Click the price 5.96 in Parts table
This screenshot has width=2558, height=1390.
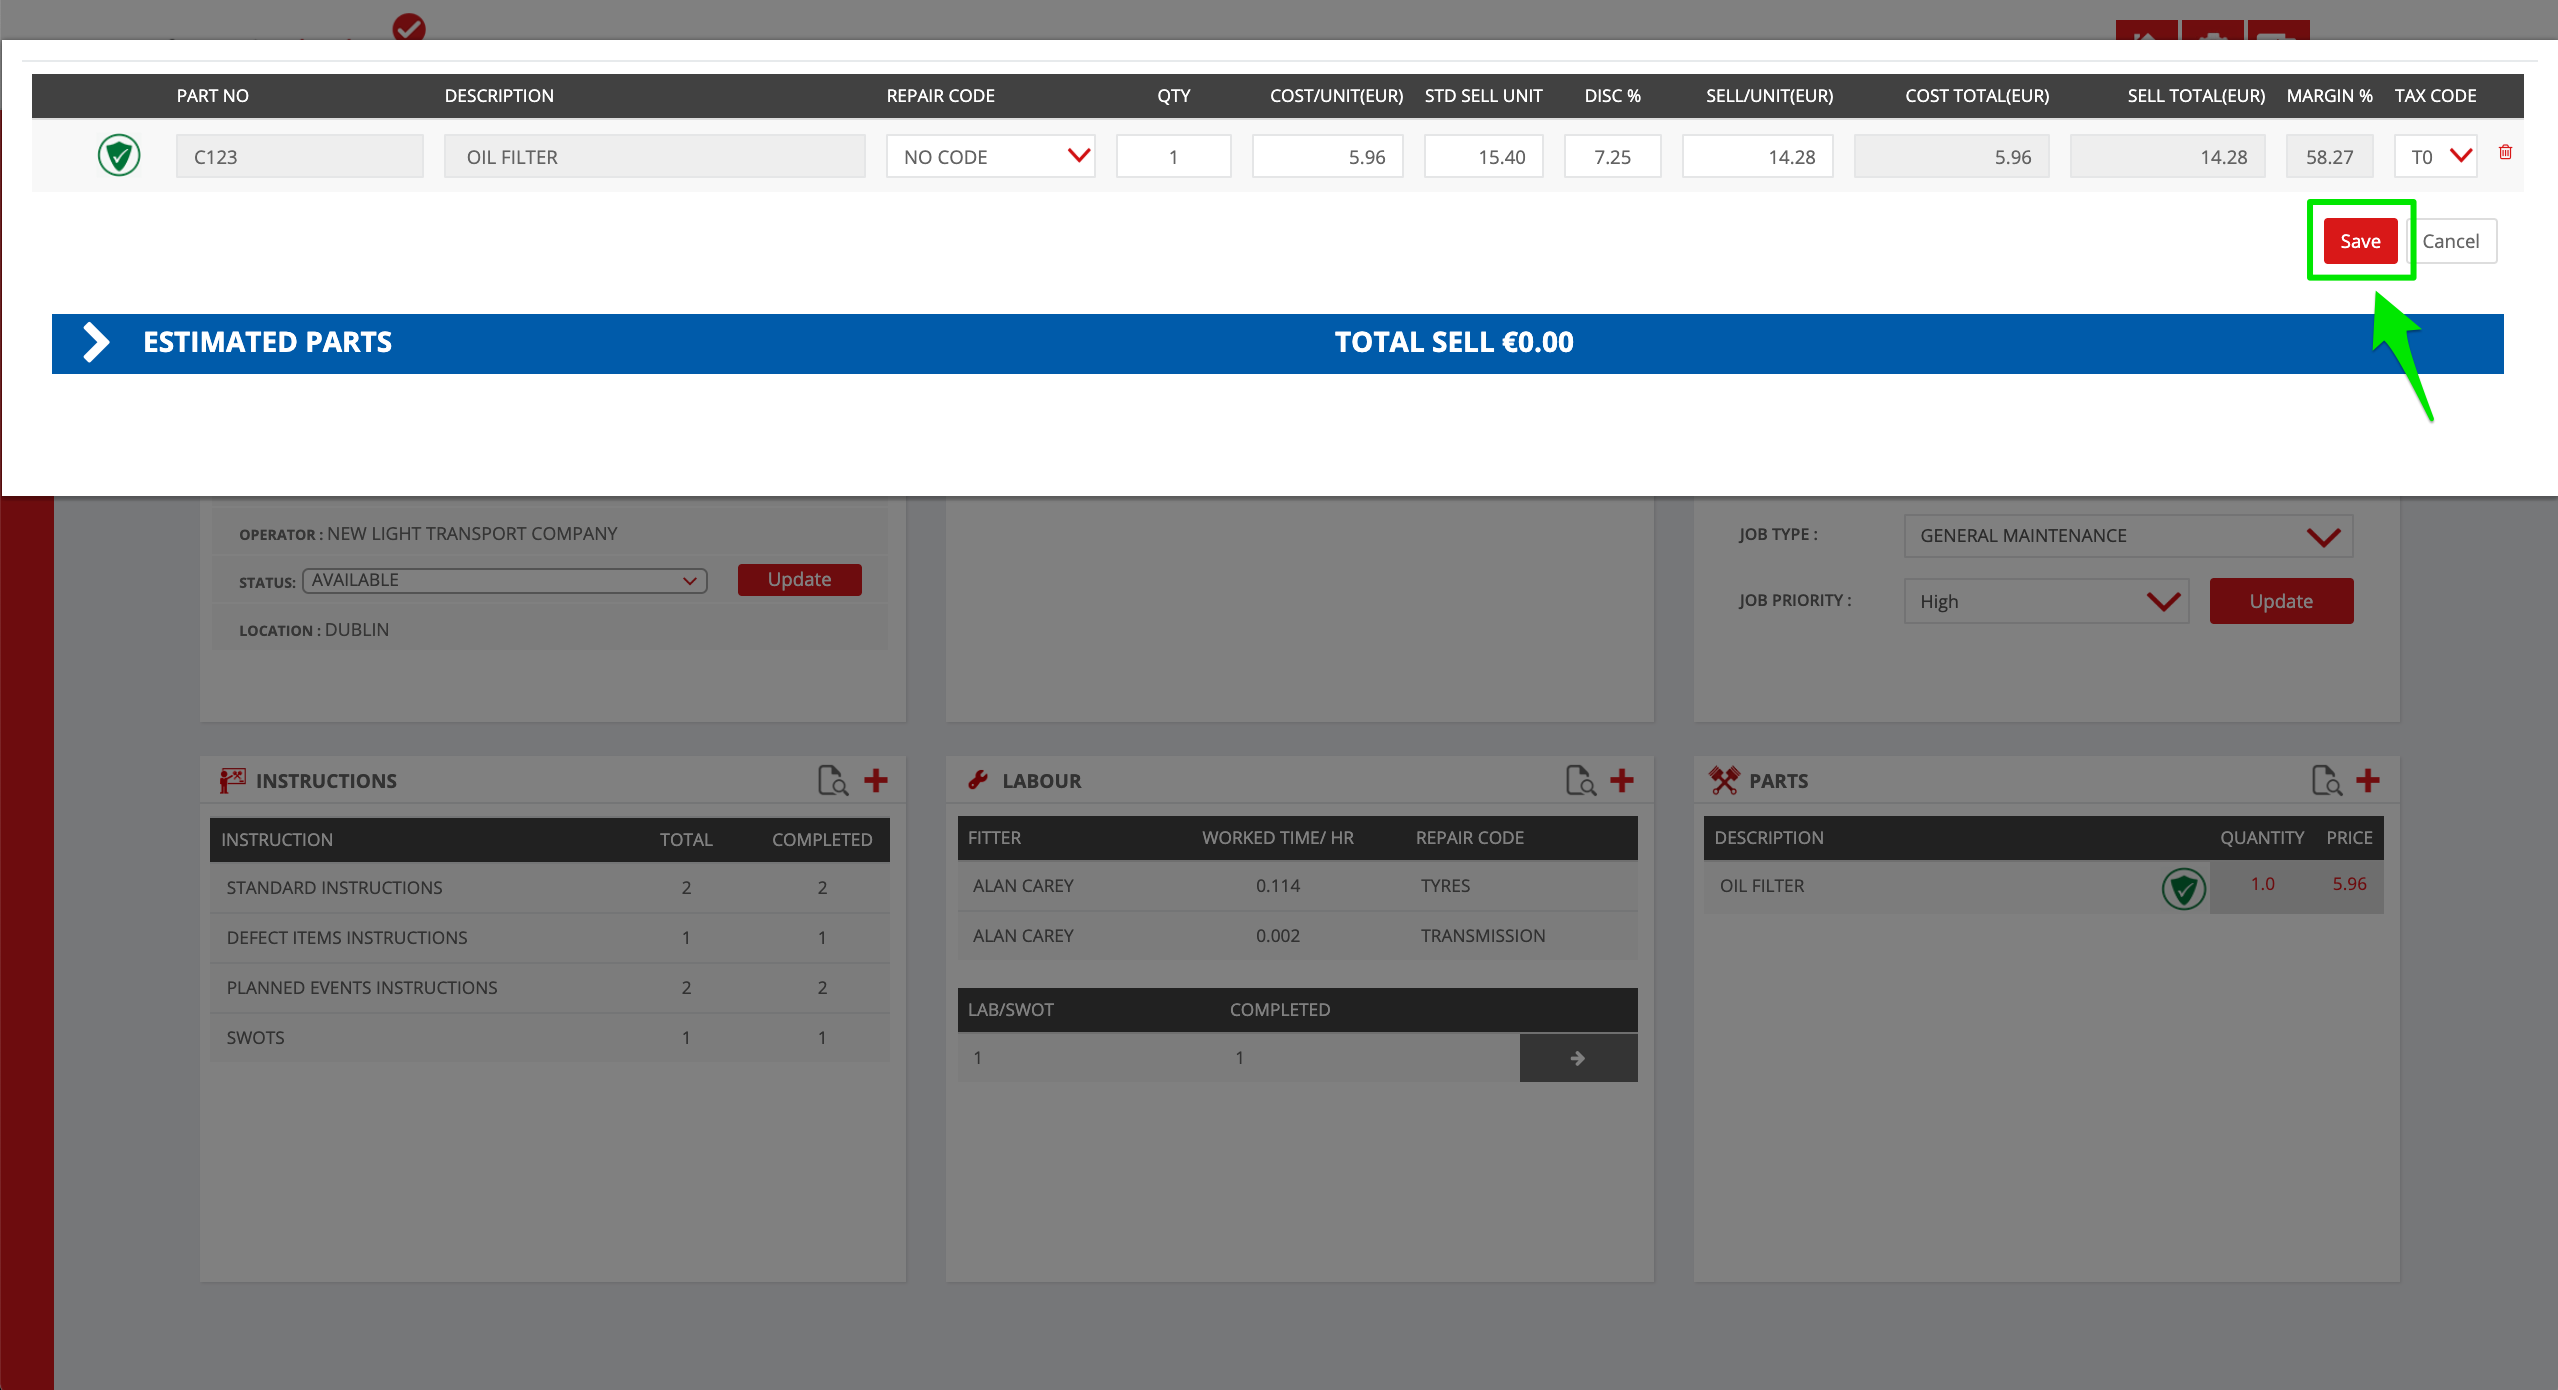(2349, 884)
